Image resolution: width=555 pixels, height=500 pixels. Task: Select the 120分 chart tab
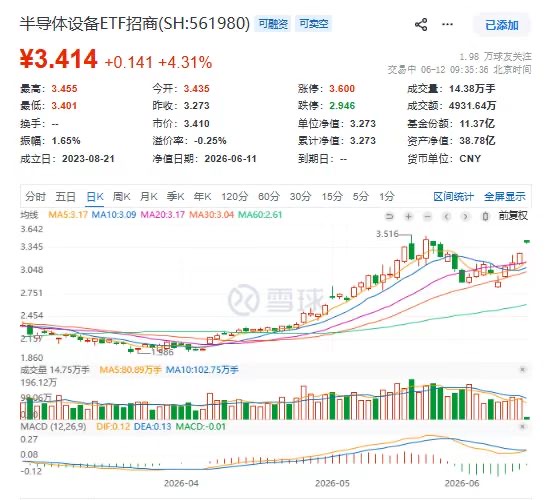point(235,196)
